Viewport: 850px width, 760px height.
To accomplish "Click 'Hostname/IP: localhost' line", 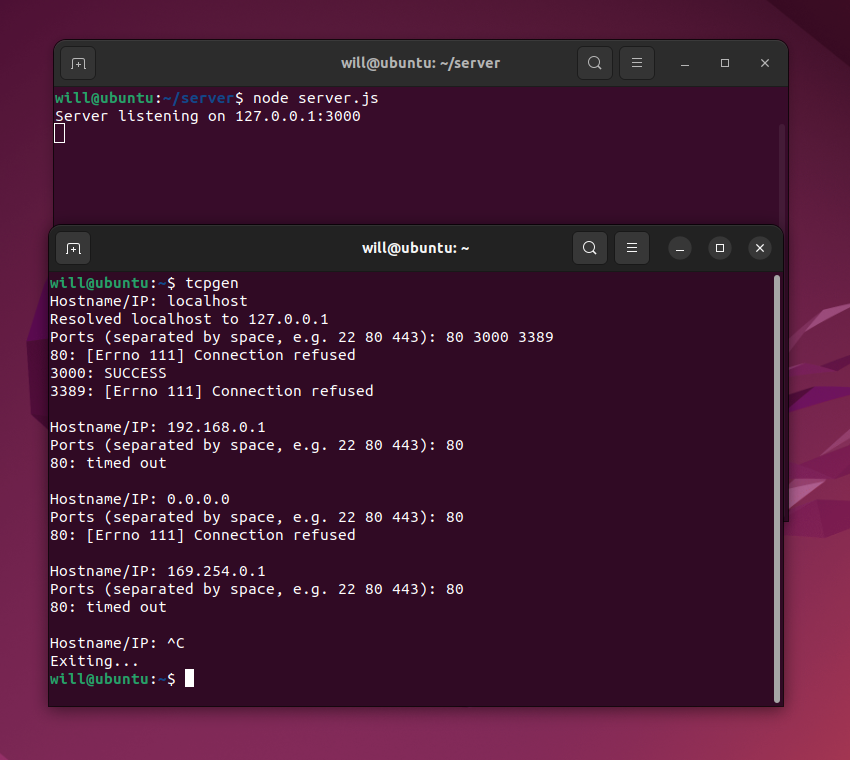I will pyautogui.click(x=149, y=301).
